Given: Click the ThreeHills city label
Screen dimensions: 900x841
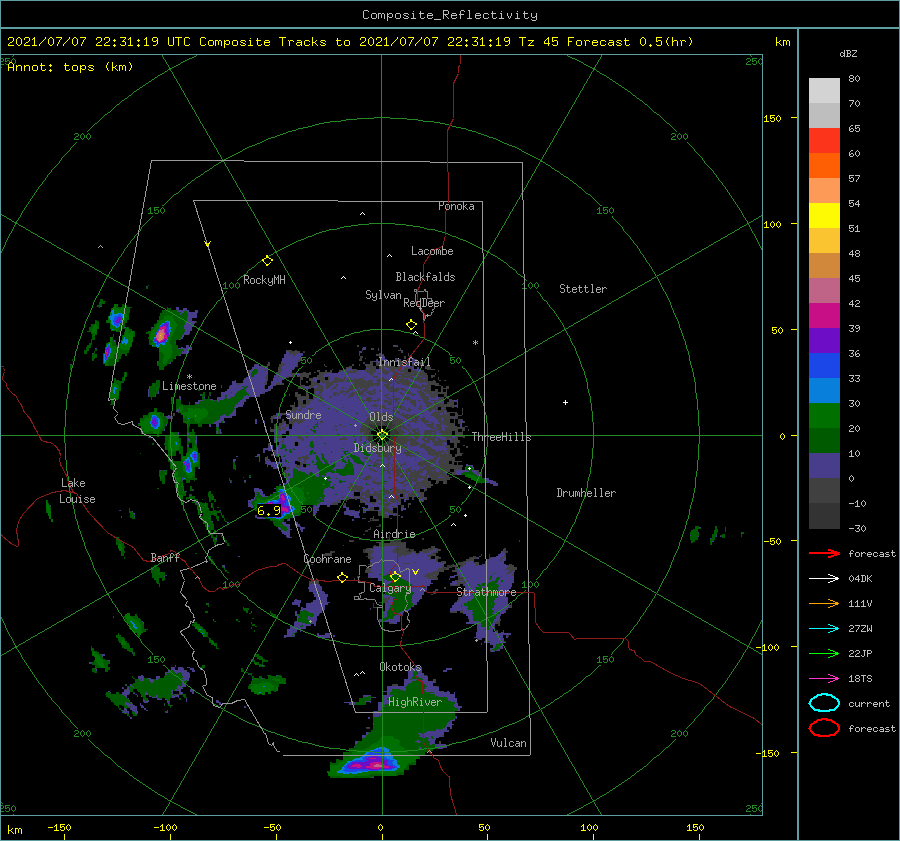Looking at the screenshot, I should [501, 437].
